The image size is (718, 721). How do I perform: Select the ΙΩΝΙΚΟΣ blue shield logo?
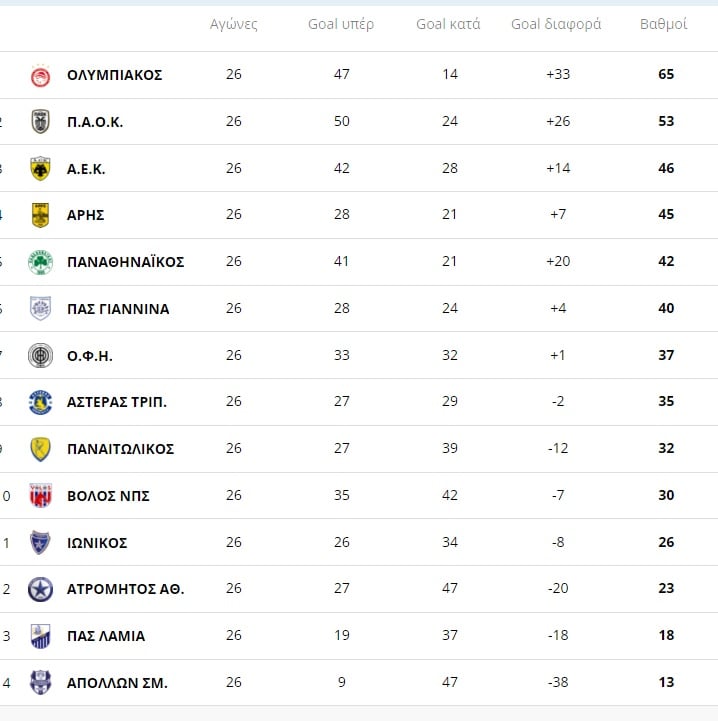pyautogui.click(x=40, y=542)
